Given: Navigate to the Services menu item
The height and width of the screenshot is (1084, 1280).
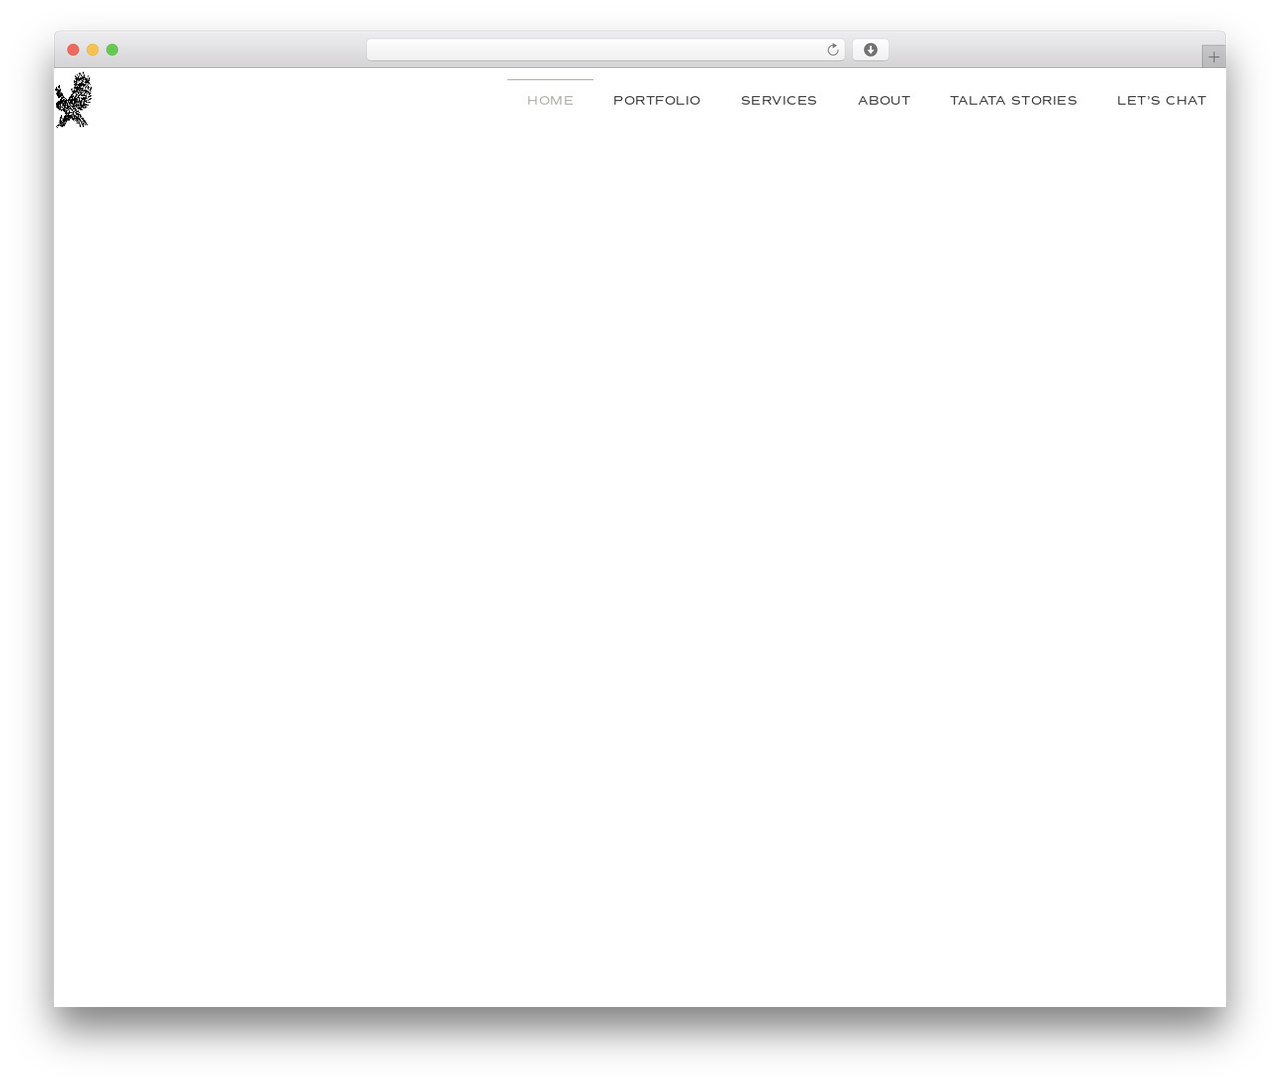Looking at the screenshot, I should click(779, 100).
